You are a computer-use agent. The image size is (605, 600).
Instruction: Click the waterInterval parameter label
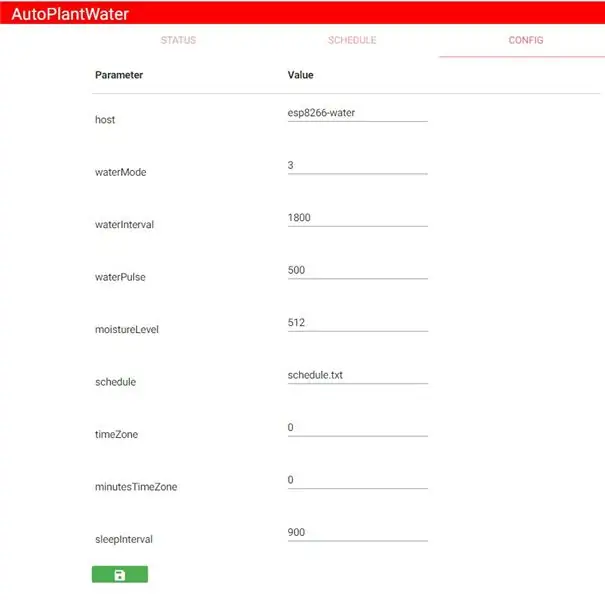pyautogui.click(x=124, y=225)
